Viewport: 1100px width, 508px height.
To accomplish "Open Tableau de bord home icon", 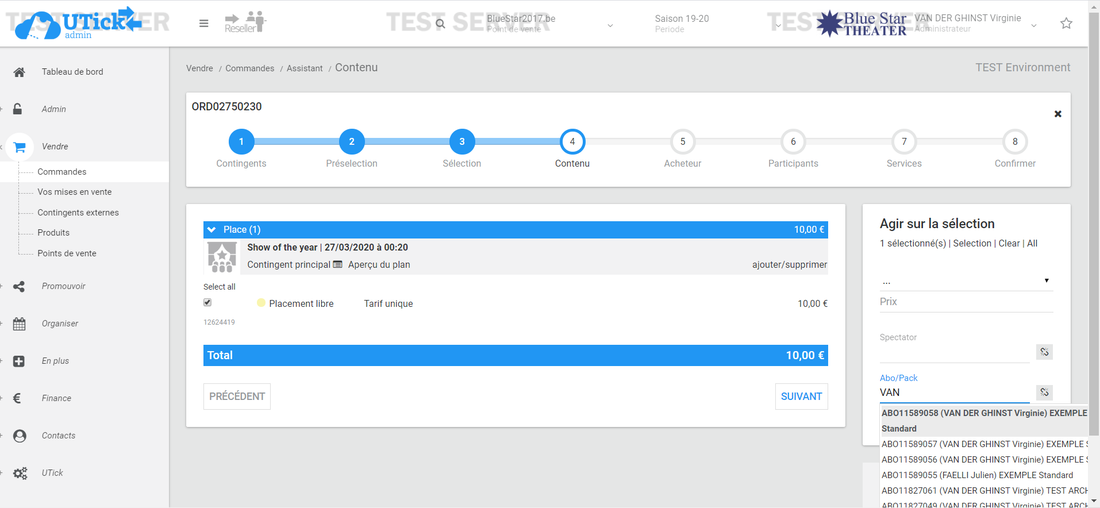I will (x=19, y=72).
